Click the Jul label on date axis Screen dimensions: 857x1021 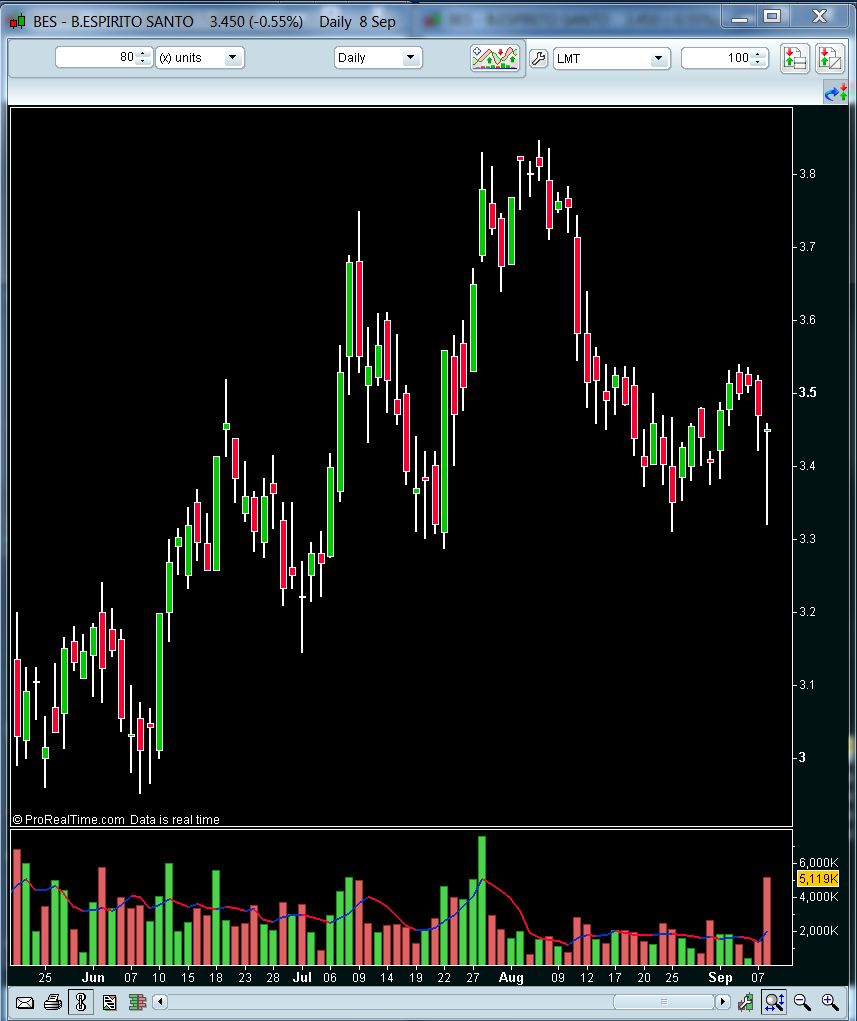302,977
